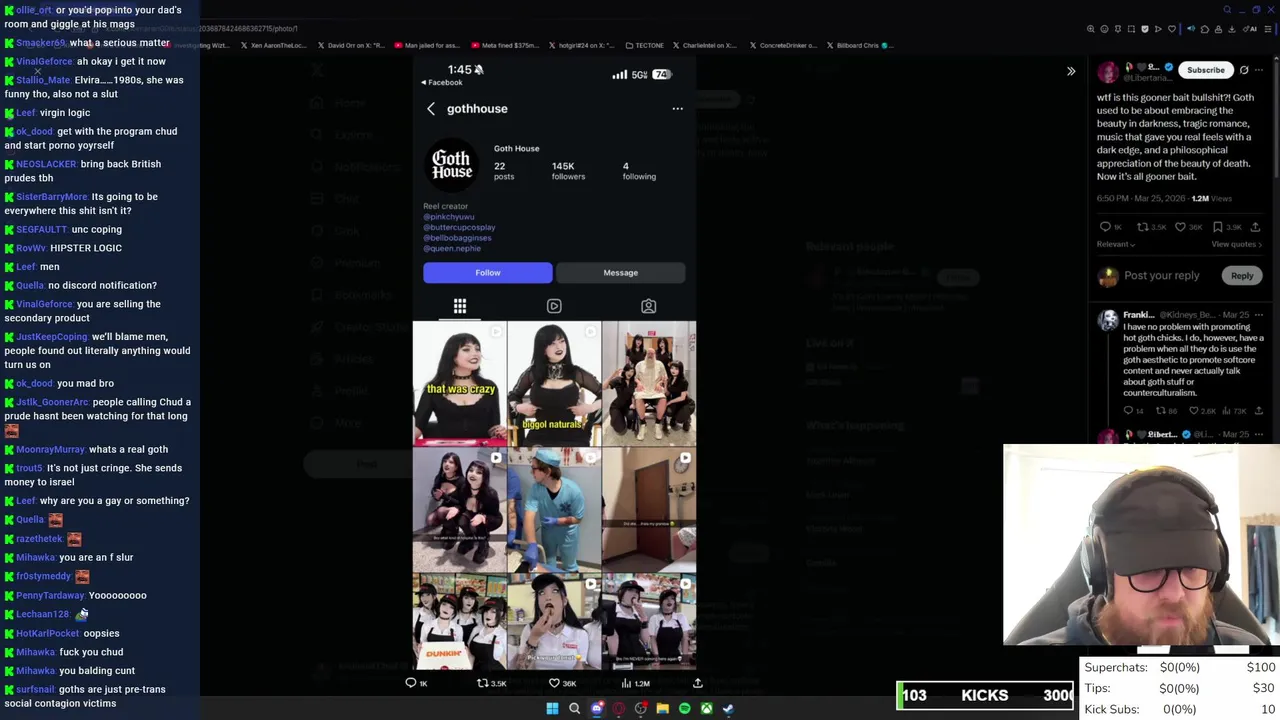
Task: Click SisterBarryMore username in chat
Action: point(51,197)
